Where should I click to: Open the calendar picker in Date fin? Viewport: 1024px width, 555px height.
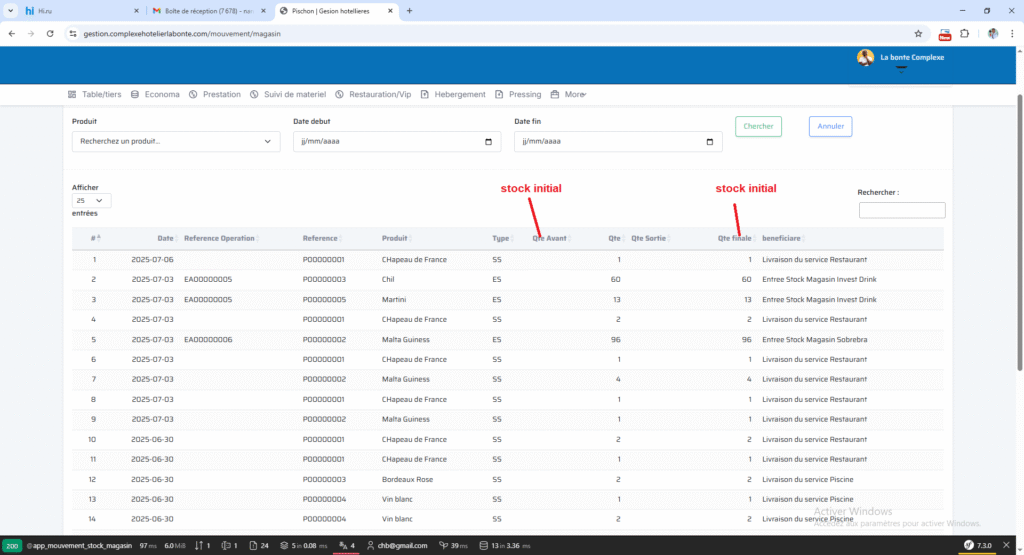tap(709, 142)
